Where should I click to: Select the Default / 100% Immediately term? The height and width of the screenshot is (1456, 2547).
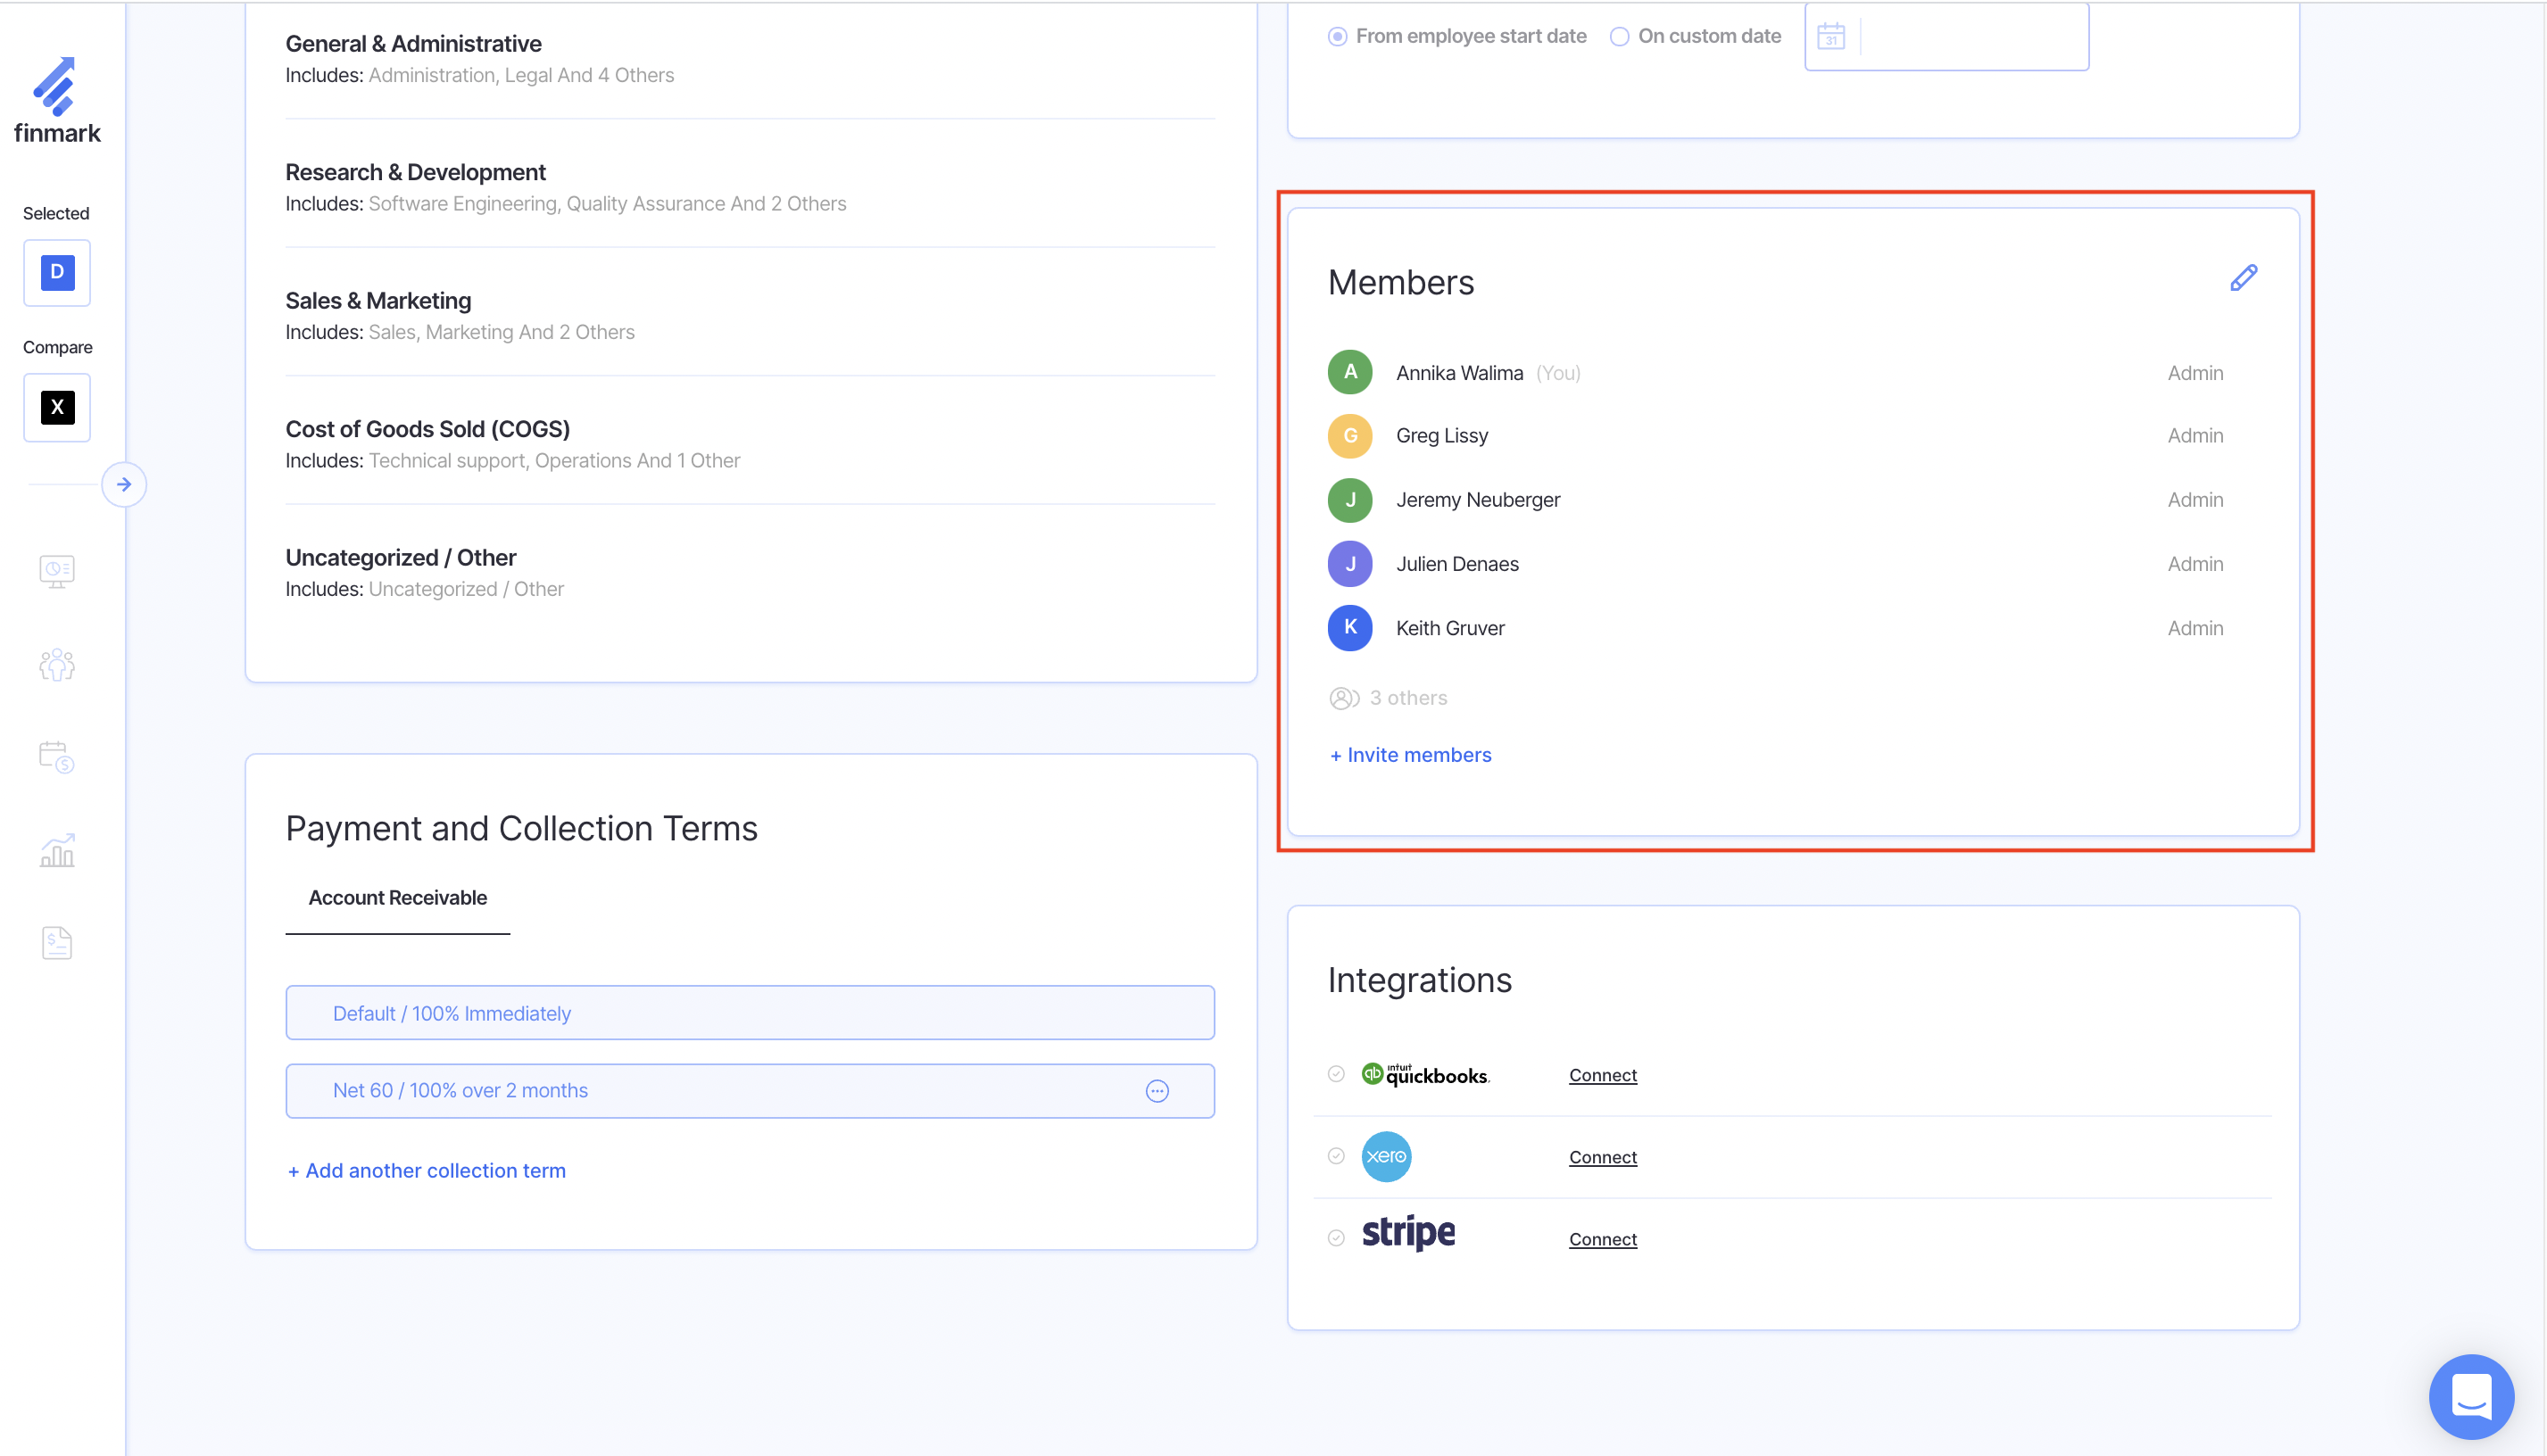pos(750,1013)
